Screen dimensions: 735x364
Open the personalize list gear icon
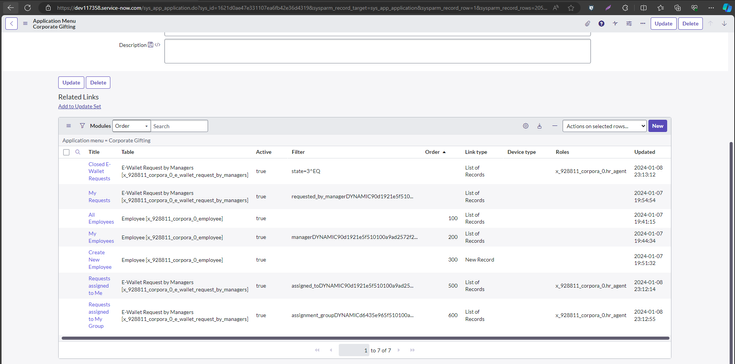pyautogui.click(x=525, y=126)
